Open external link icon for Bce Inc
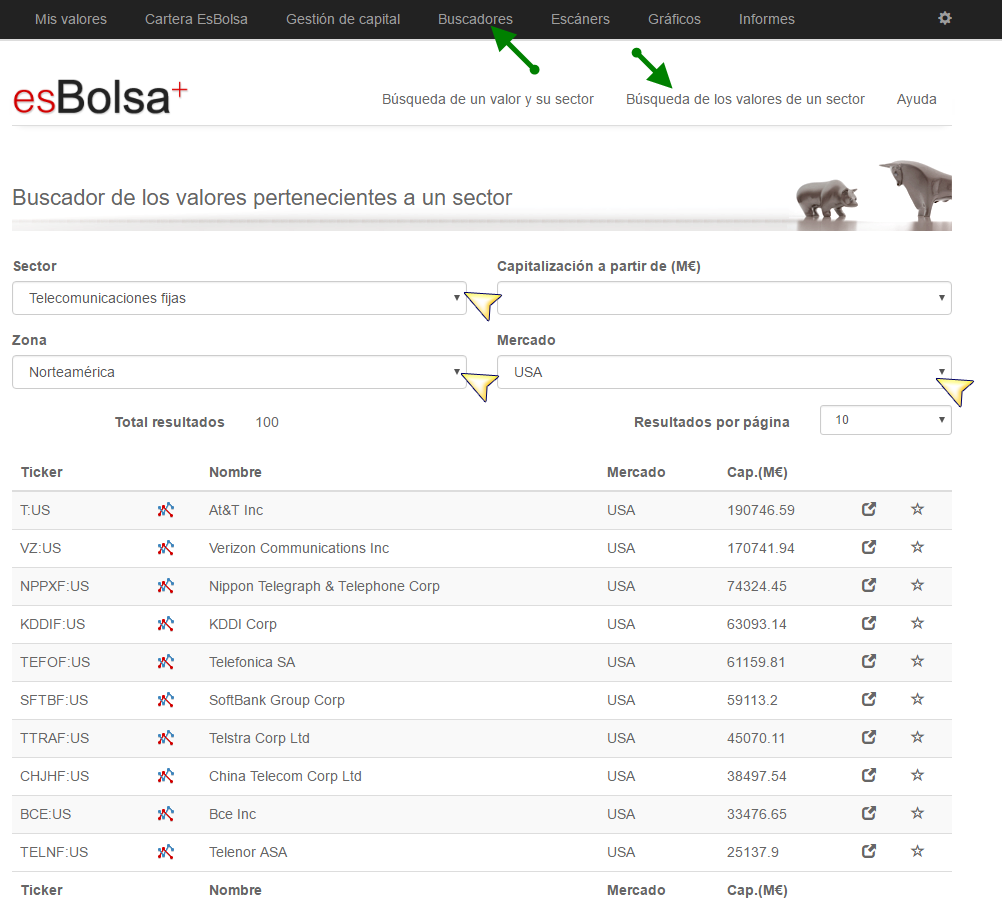1002x912 pixels. pos(868,814)
